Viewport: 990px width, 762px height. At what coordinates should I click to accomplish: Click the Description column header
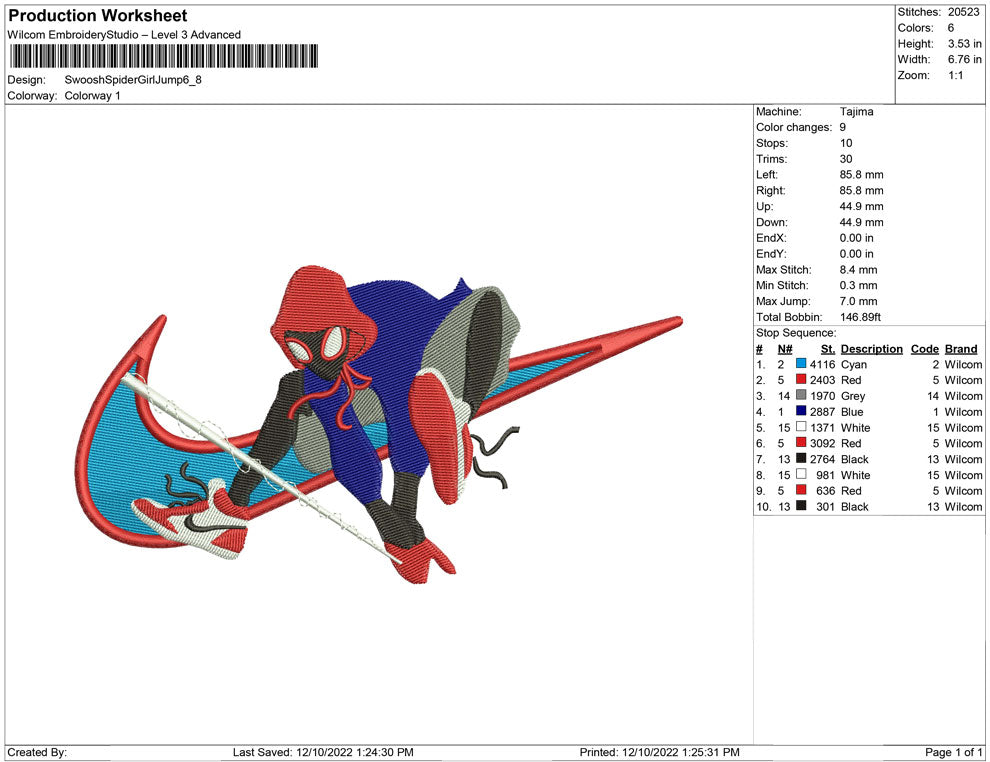871,348
